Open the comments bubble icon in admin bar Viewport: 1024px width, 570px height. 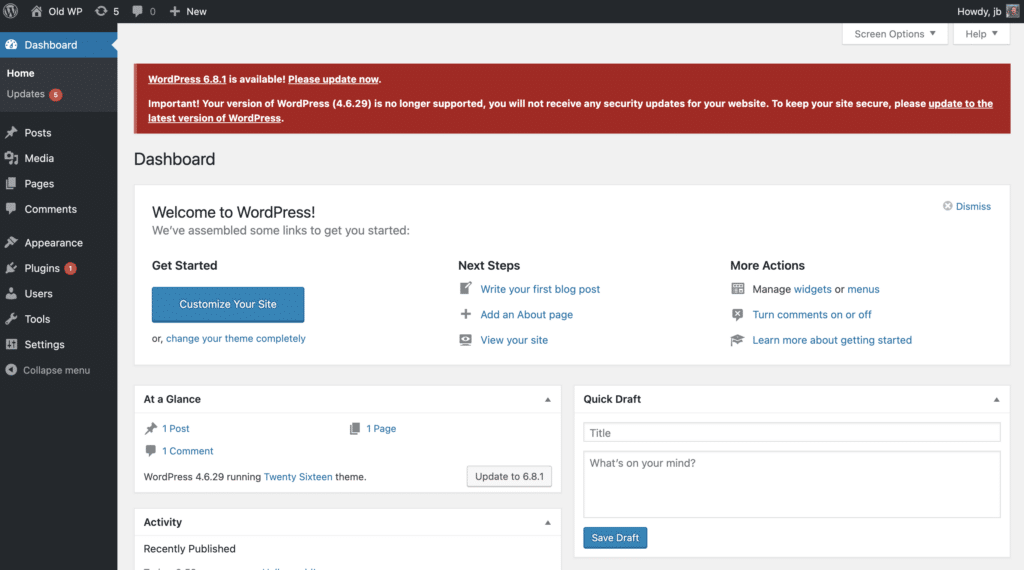pyautogui.click(x=137, y=11)
